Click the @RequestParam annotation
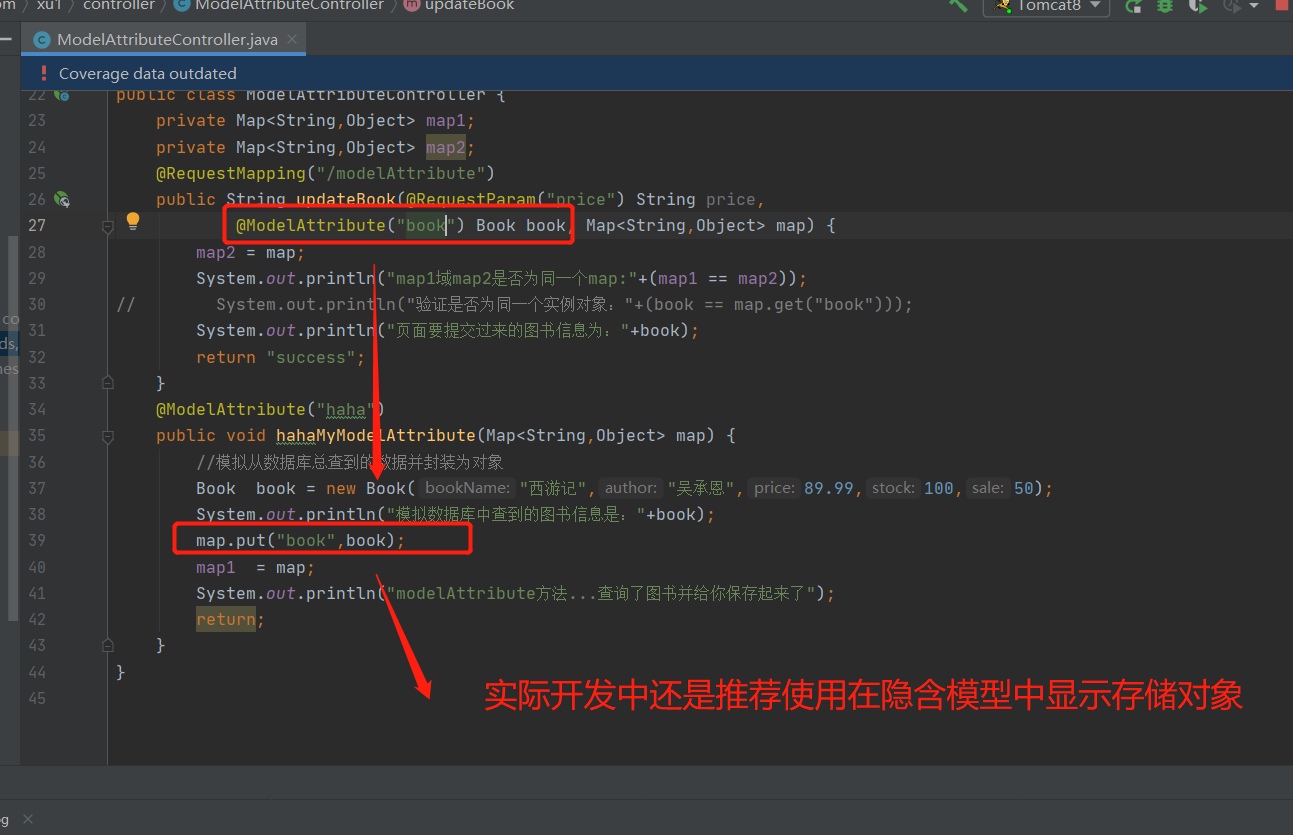 (x=470, y=199)
